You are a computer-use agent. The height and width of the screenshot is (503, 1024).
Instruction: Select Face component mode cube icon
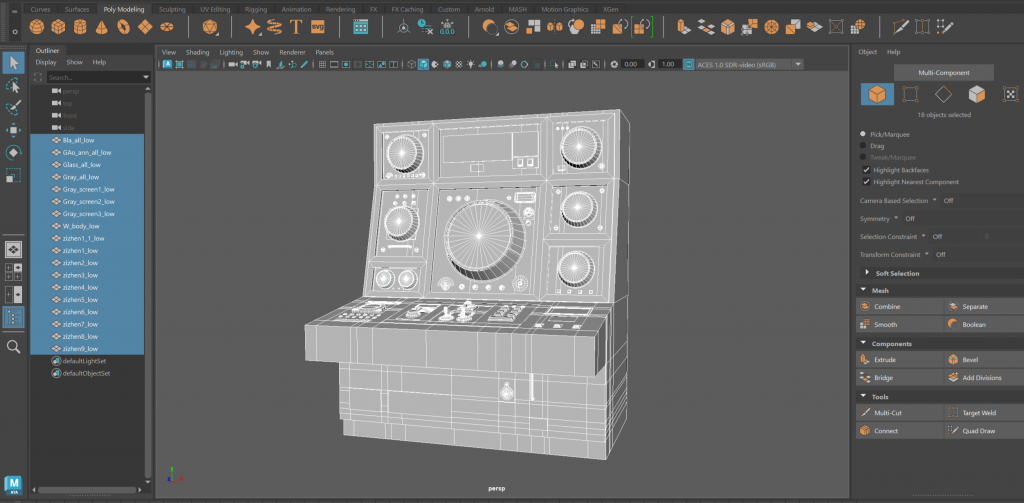tap(976, 94)
